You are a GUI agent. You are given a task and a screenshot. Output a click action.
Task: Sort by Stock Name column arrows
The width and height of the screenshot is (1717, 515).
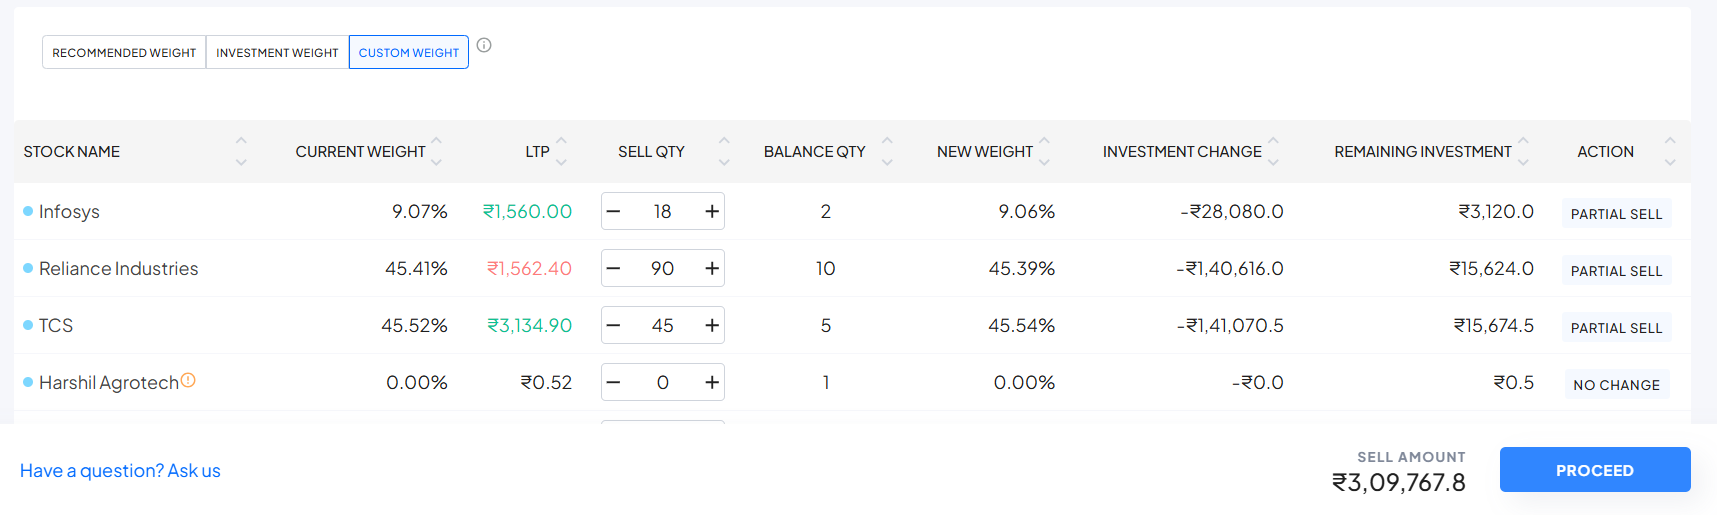pyautogui.click(x=241, y=151)
